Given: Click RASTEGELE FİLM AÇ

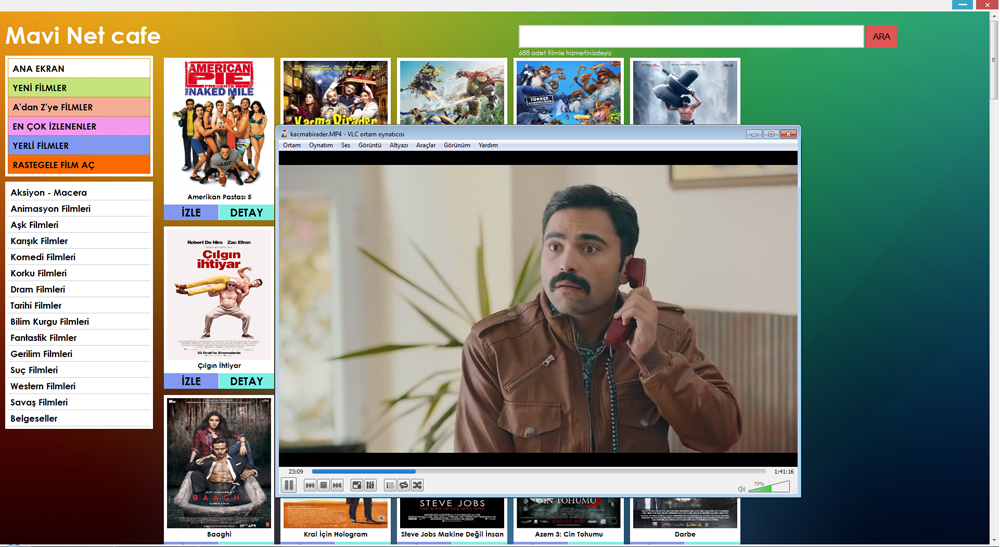Looking at the screenshot, I should [x=79, y=164].
